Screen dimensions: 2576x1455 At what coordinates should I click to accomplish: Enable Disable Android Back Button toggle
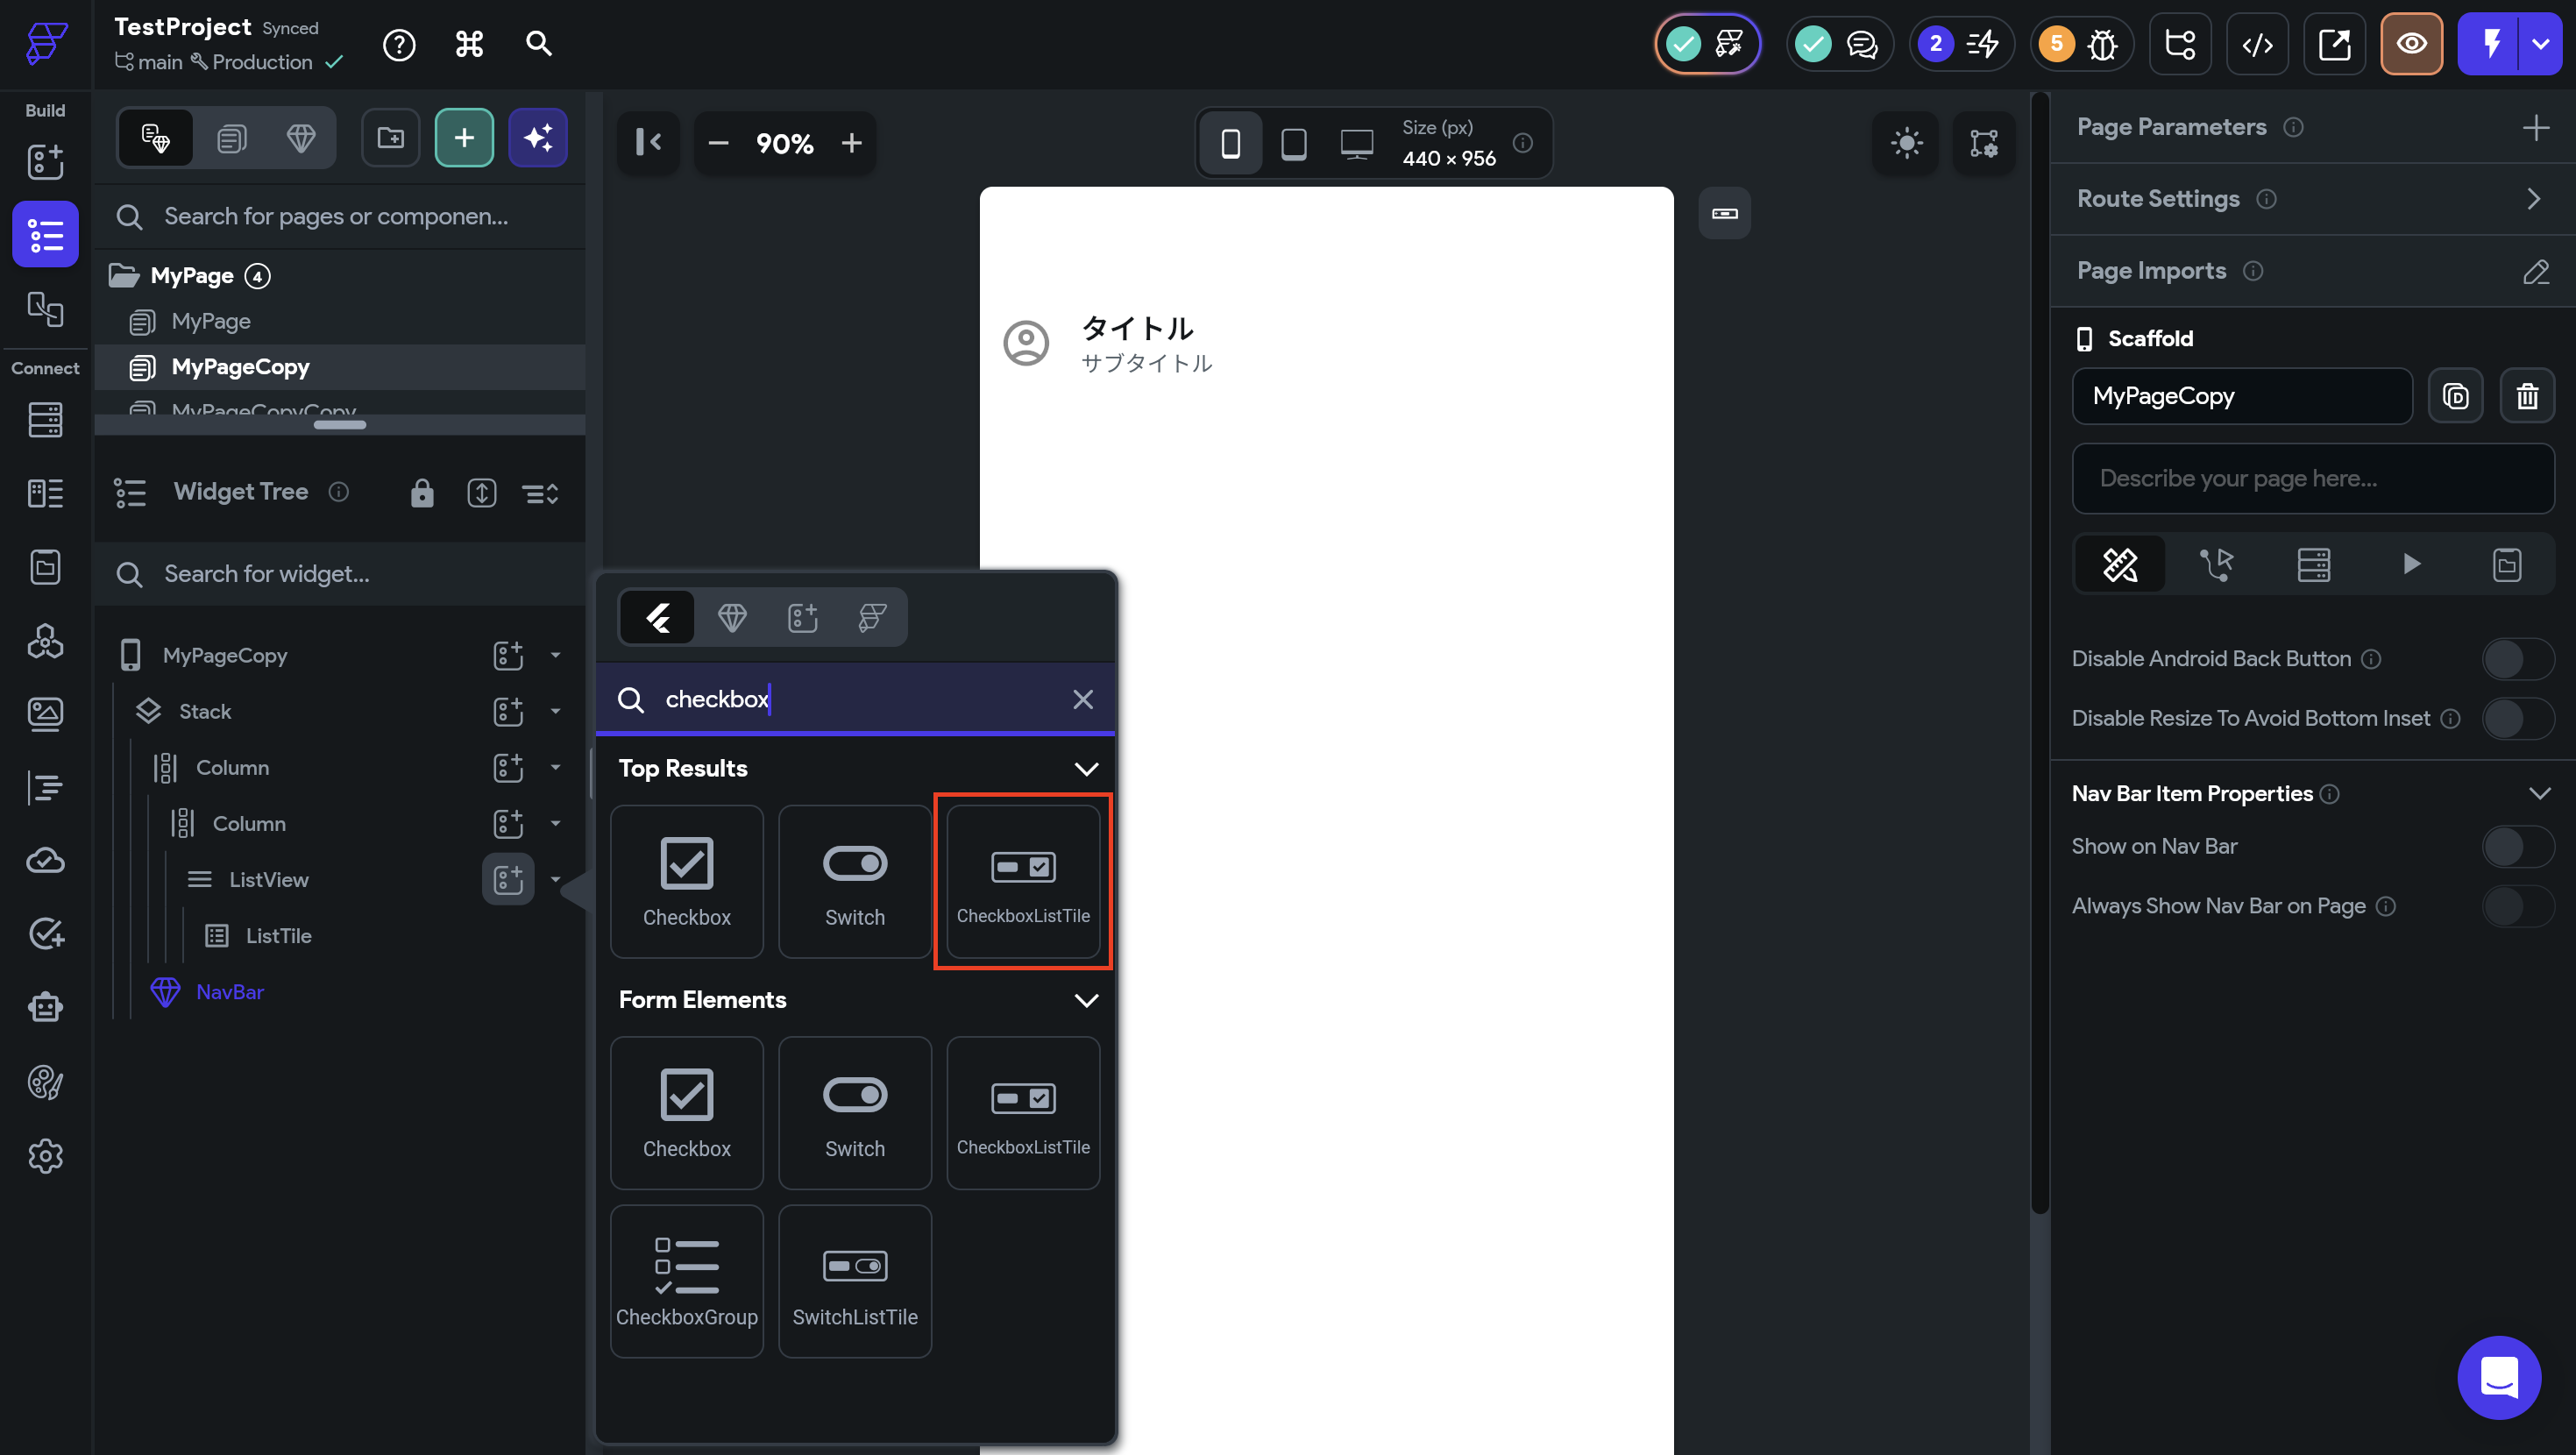tap(2516, 659)
